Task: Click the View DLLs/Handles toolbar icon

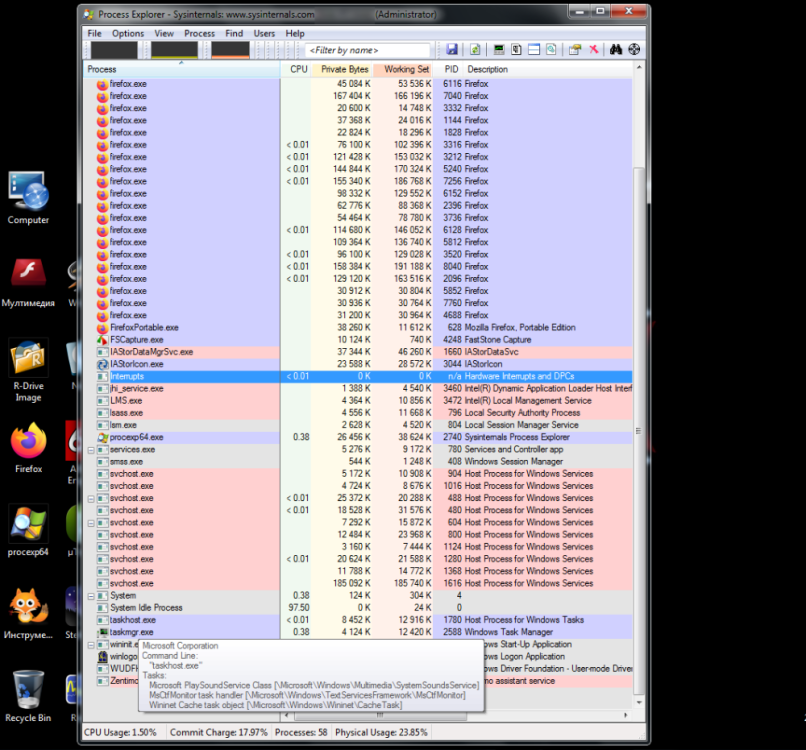Action: [x=551, y=49]
